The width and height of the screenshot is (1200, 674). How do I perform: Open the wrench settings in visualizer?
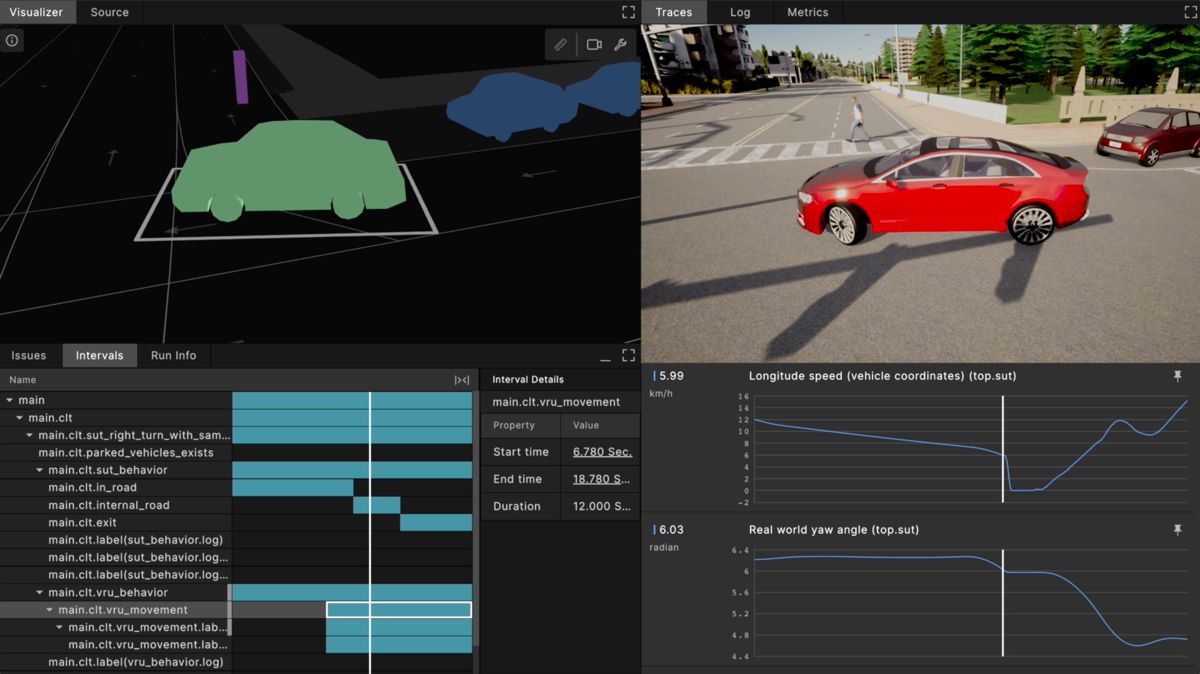620,45
